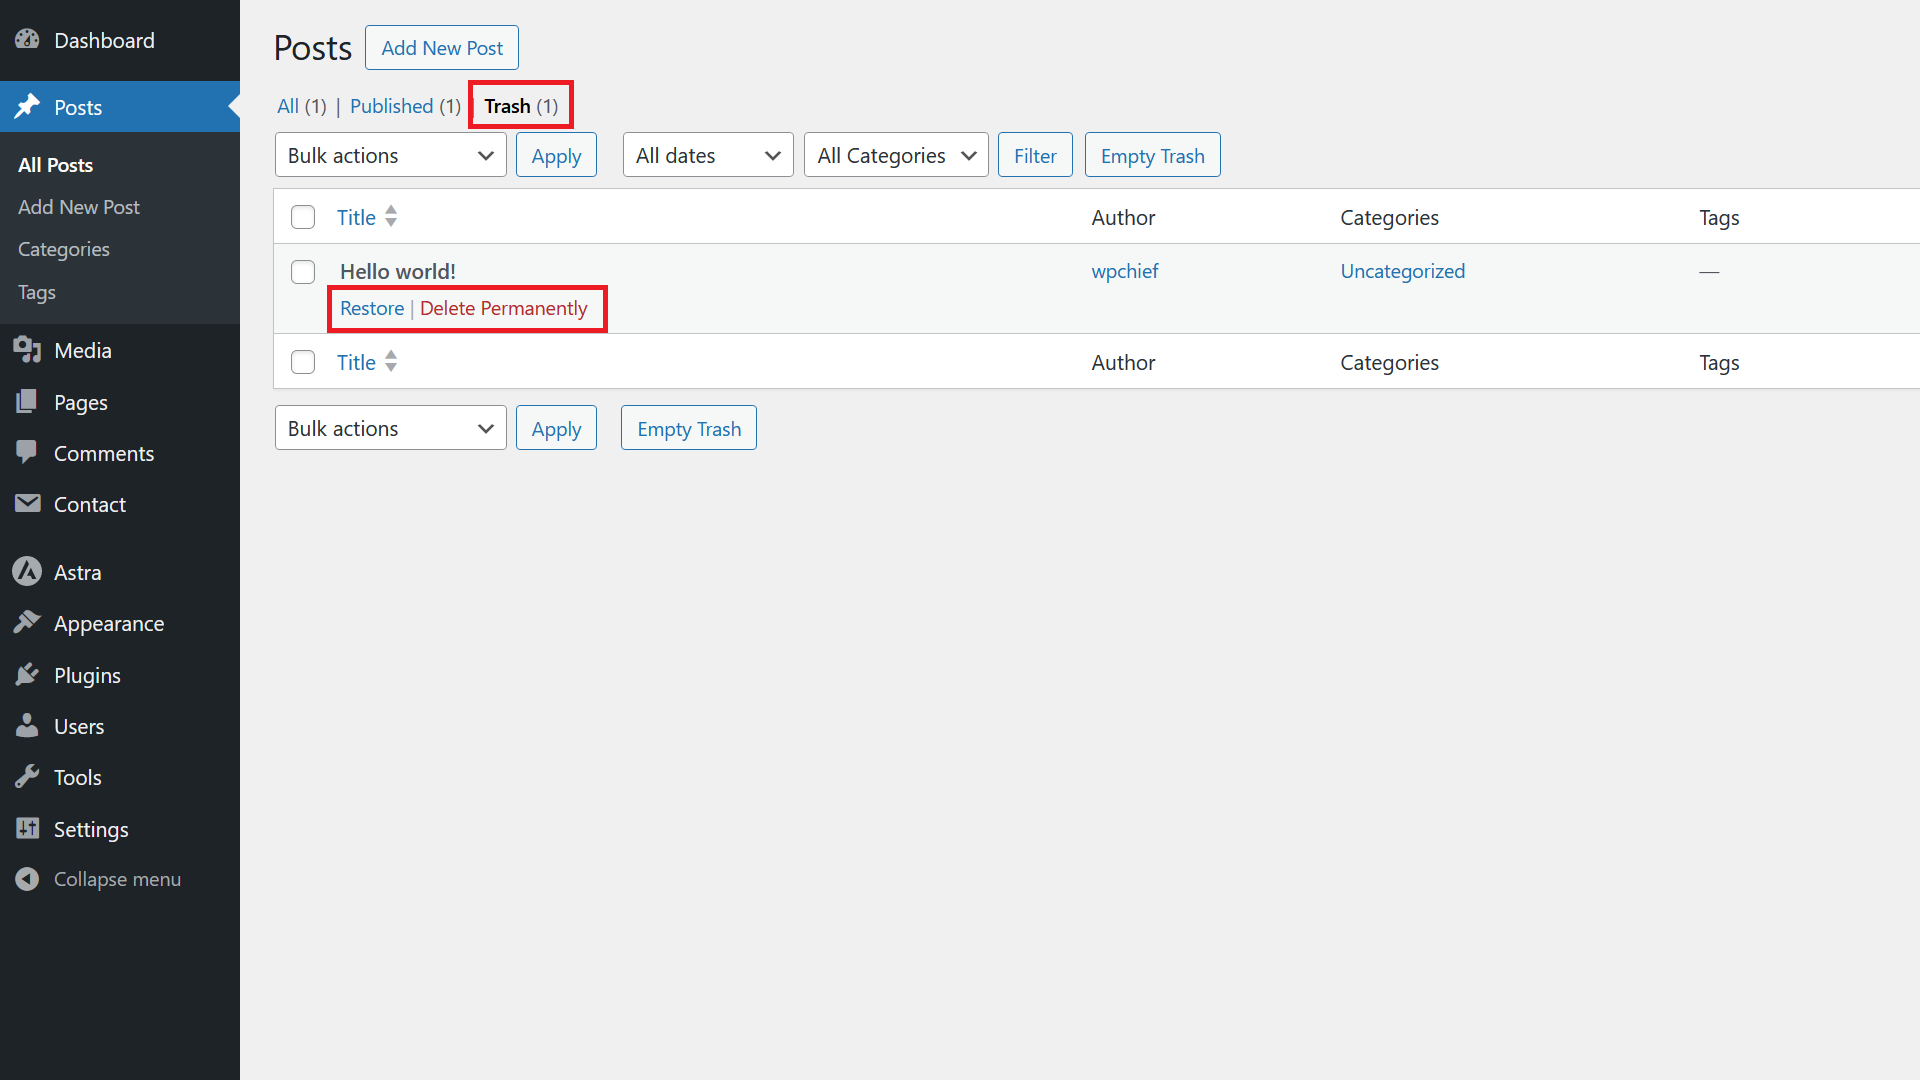Open the Trash tab view

point(520,105)
